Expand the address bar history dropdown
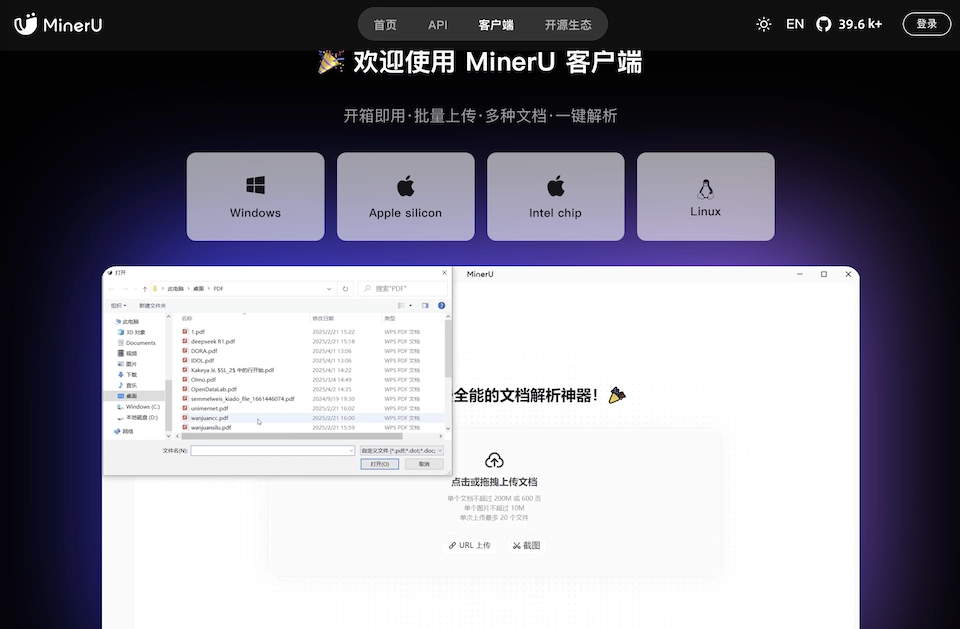 (329, 288)
